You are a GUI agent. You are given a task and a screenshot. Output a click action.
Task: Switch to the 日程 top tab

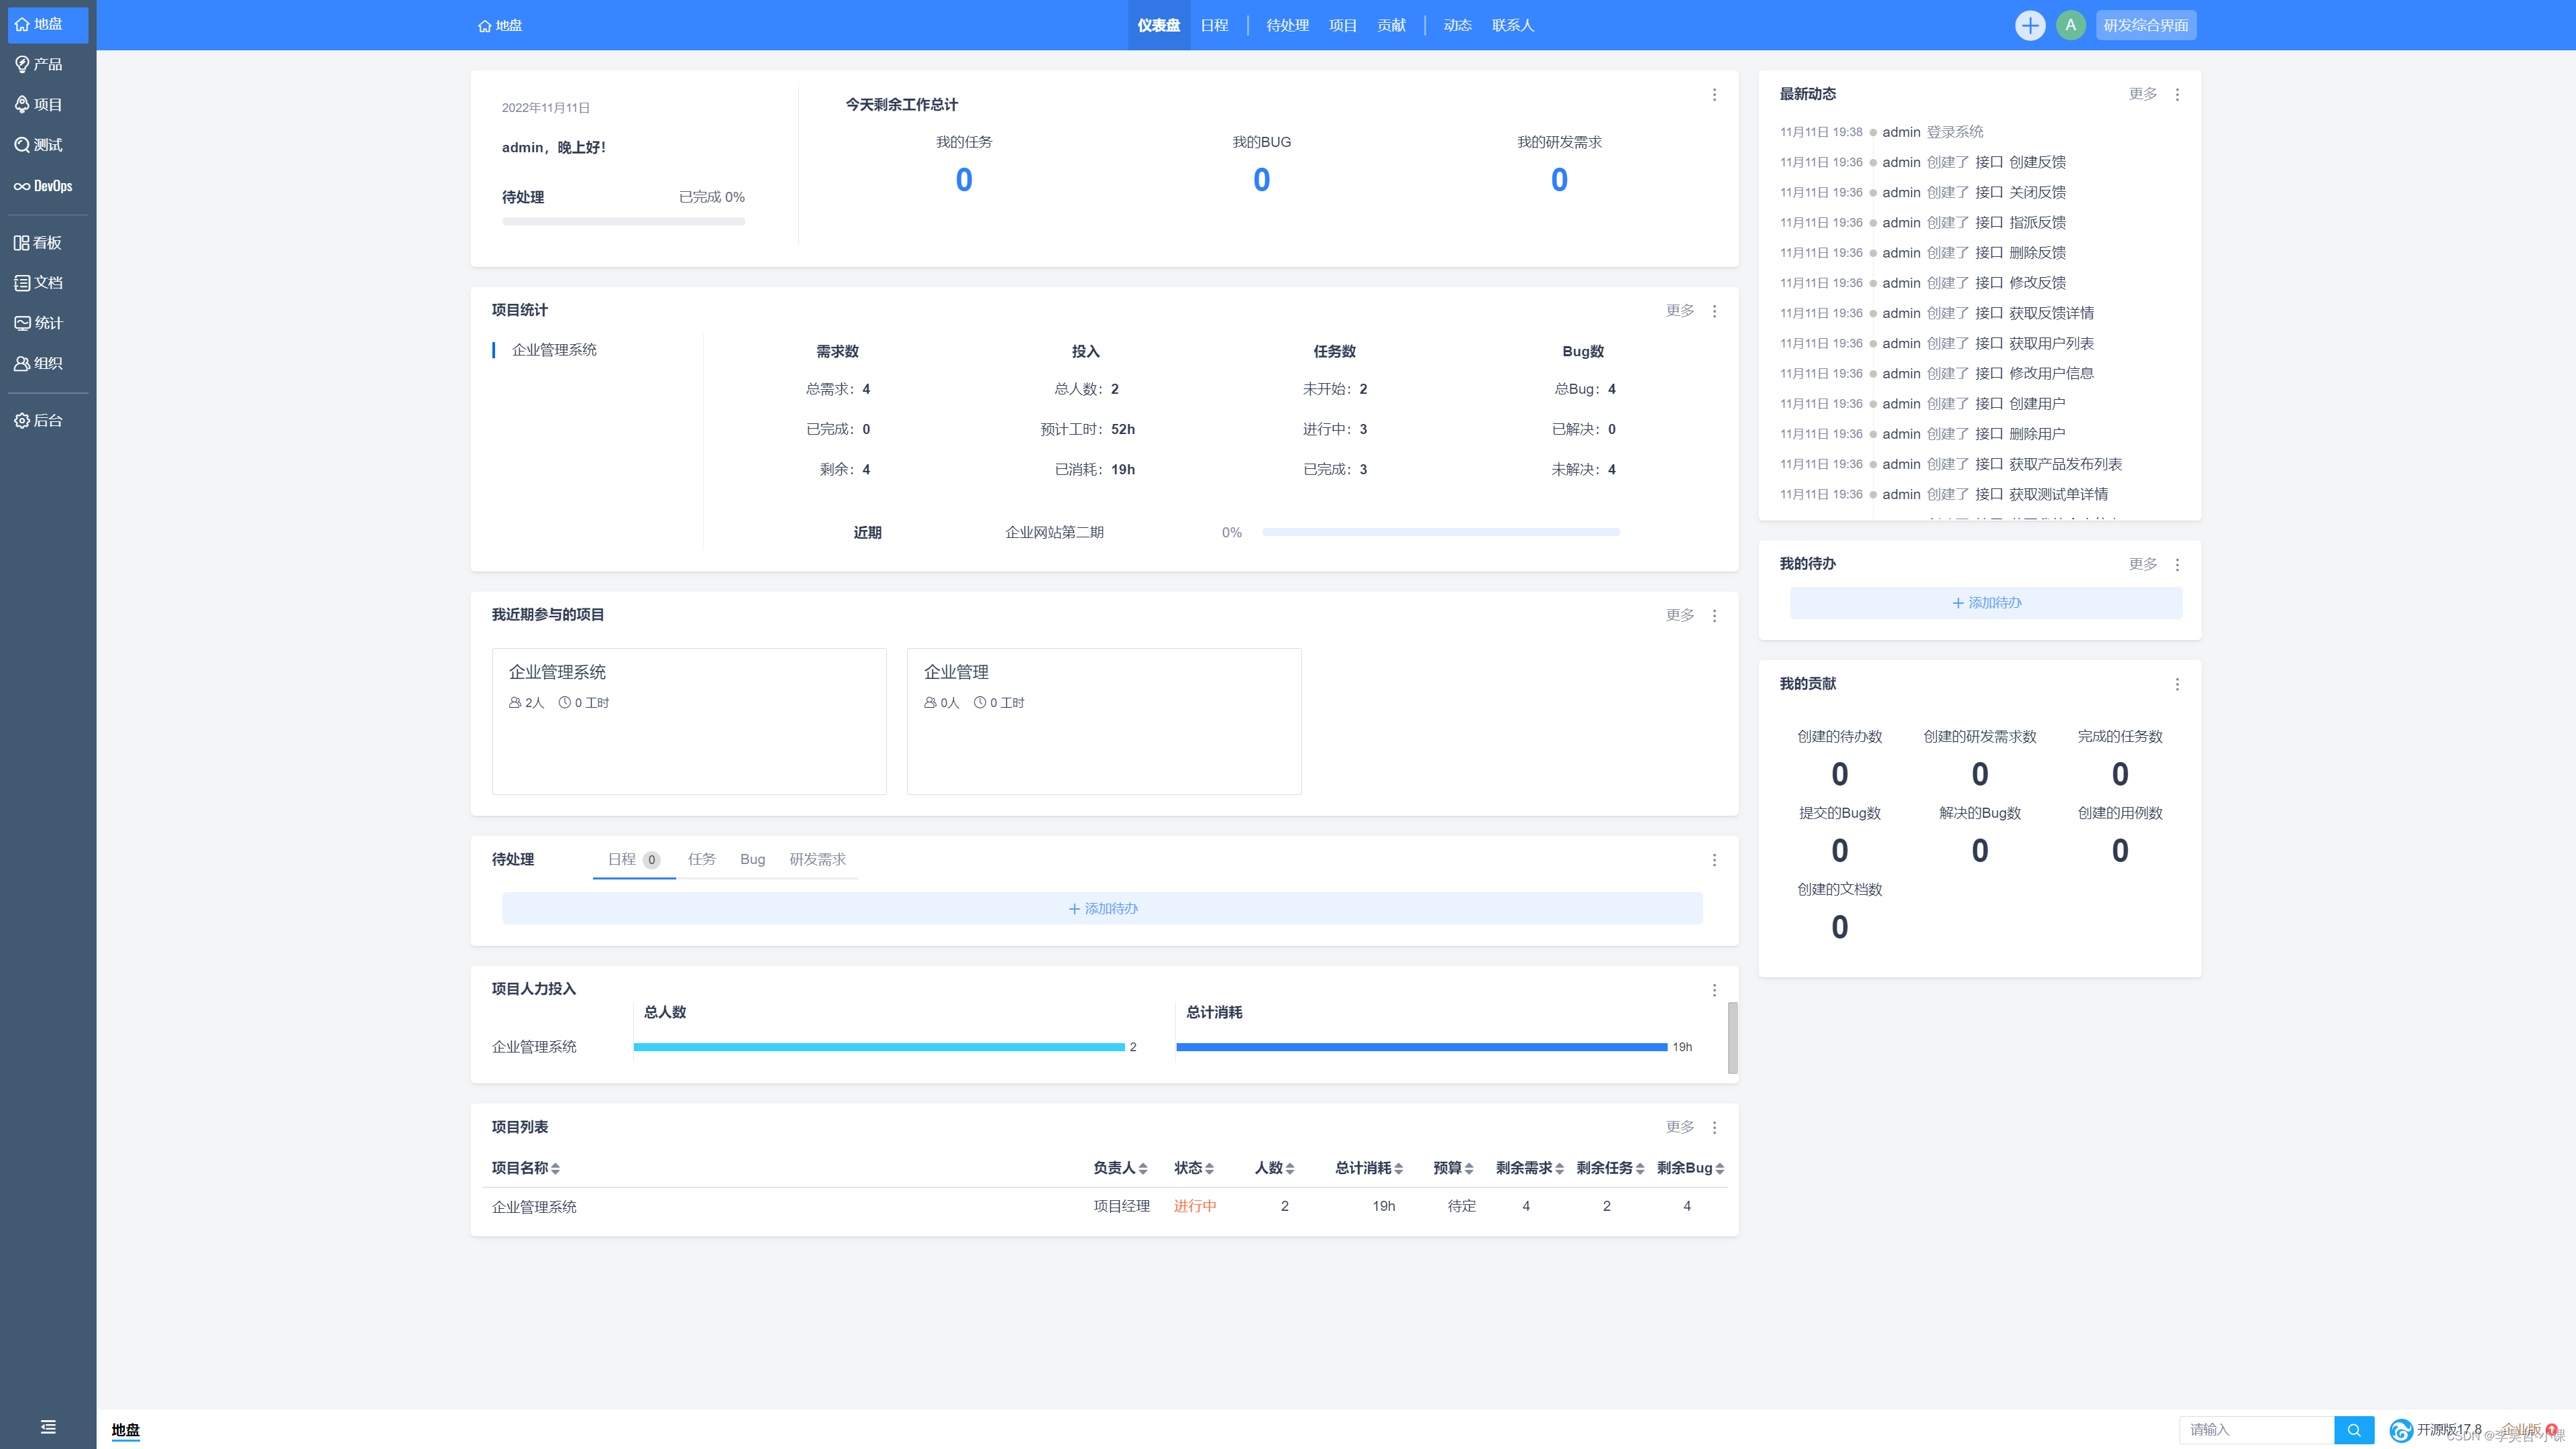(1214, 25)
